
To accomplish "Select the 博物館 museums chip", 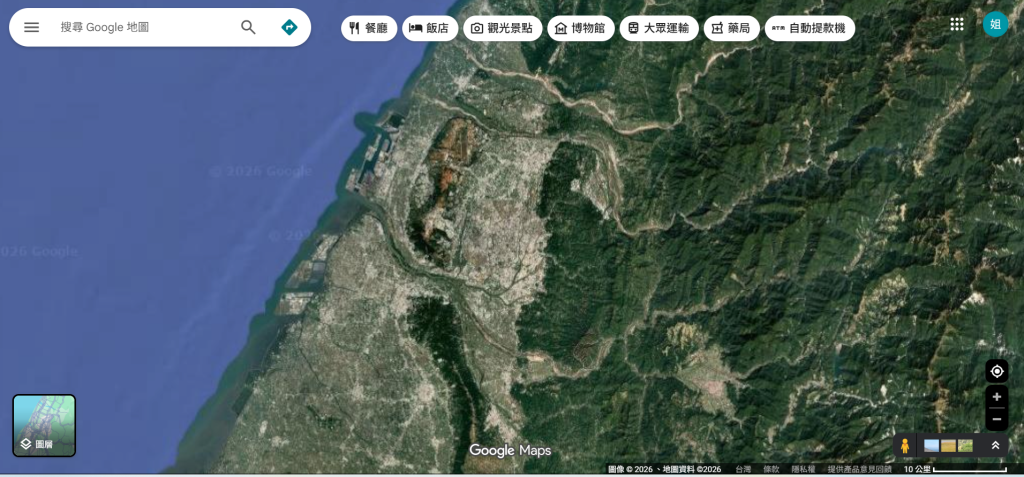I will [581, 28].
